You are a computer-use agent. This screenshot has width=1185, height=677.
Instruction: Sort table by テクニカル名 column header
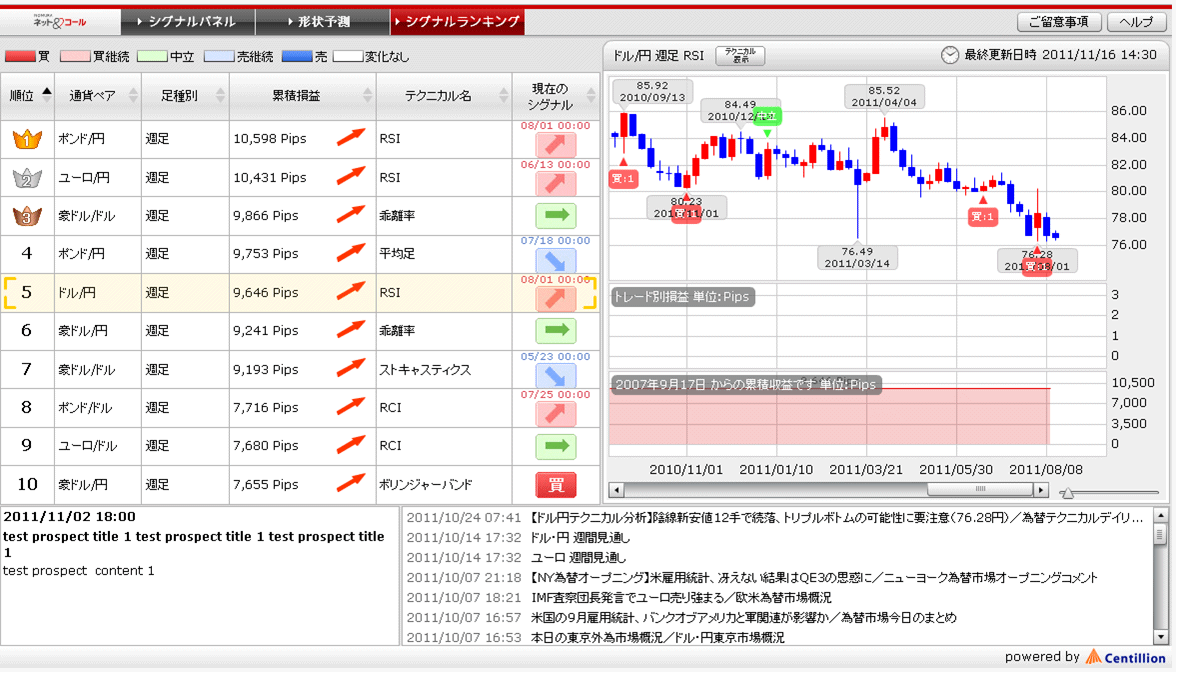pyautogui.click(x=443, y=96)
